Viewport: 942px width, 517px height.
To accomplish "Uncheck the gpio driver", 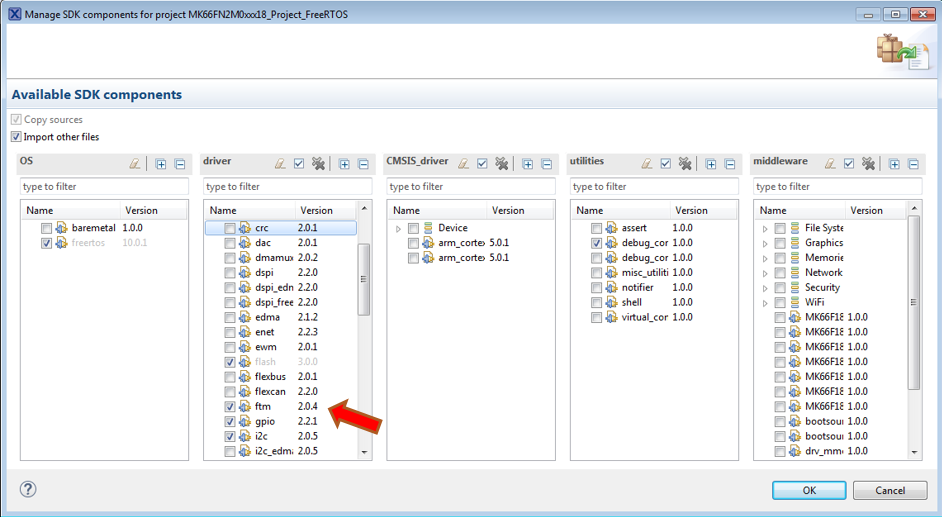I will point(229,422).
